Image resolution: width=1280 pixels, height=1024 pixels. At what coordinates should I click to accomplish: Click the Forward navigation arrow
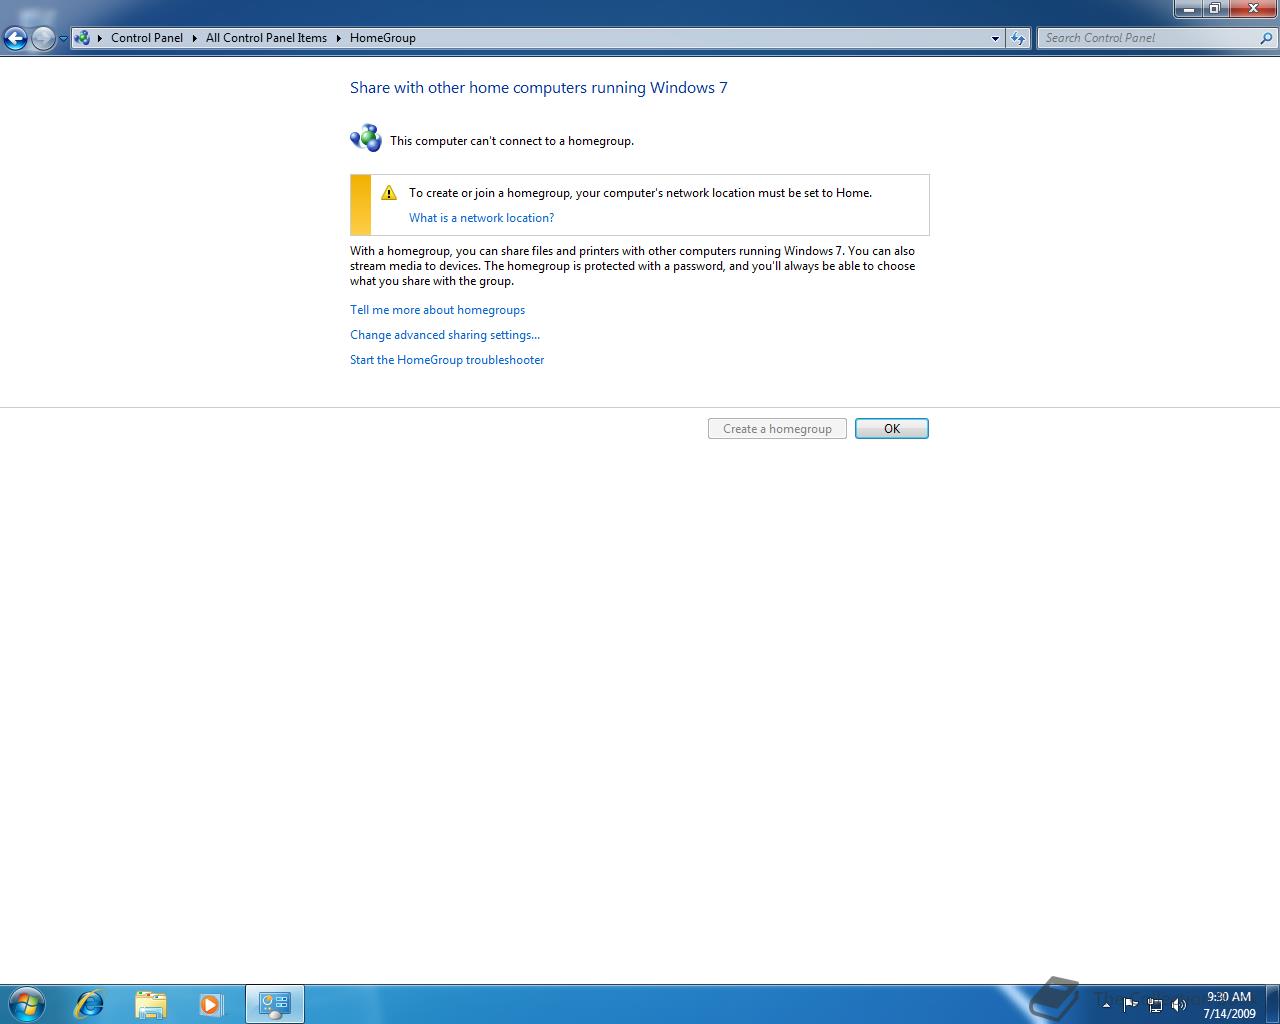tap(43, 38)
